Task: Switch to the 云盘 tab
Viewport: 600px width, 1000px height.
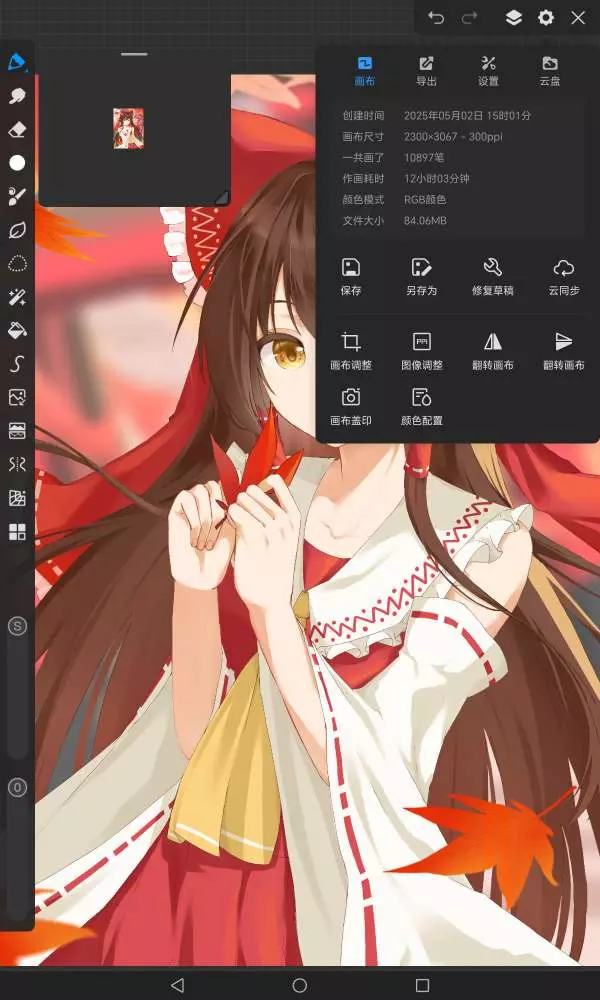Action: tap(550, 71)
